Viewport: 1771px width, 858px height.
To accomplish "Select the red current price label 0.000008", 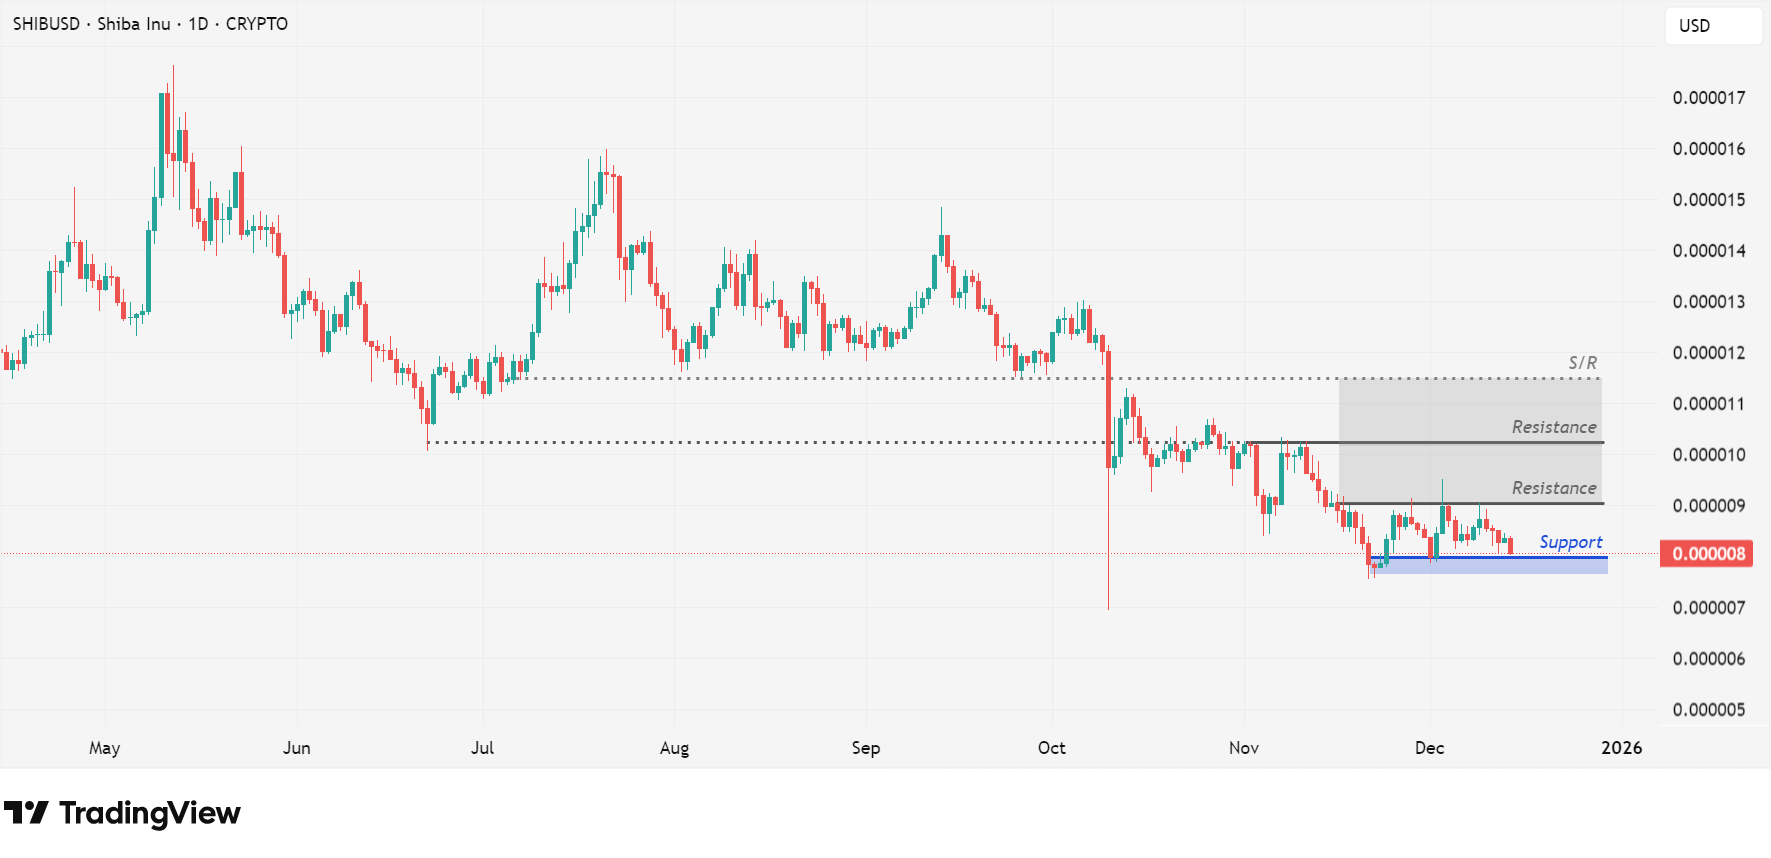I will (1706, 554).
